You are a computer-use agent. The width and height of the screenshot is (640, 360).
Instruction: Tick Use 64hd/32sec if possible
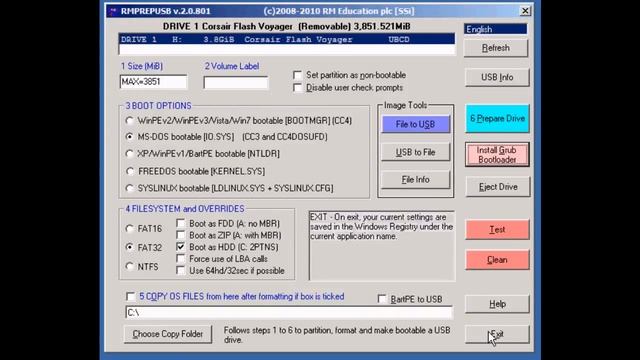180,271
